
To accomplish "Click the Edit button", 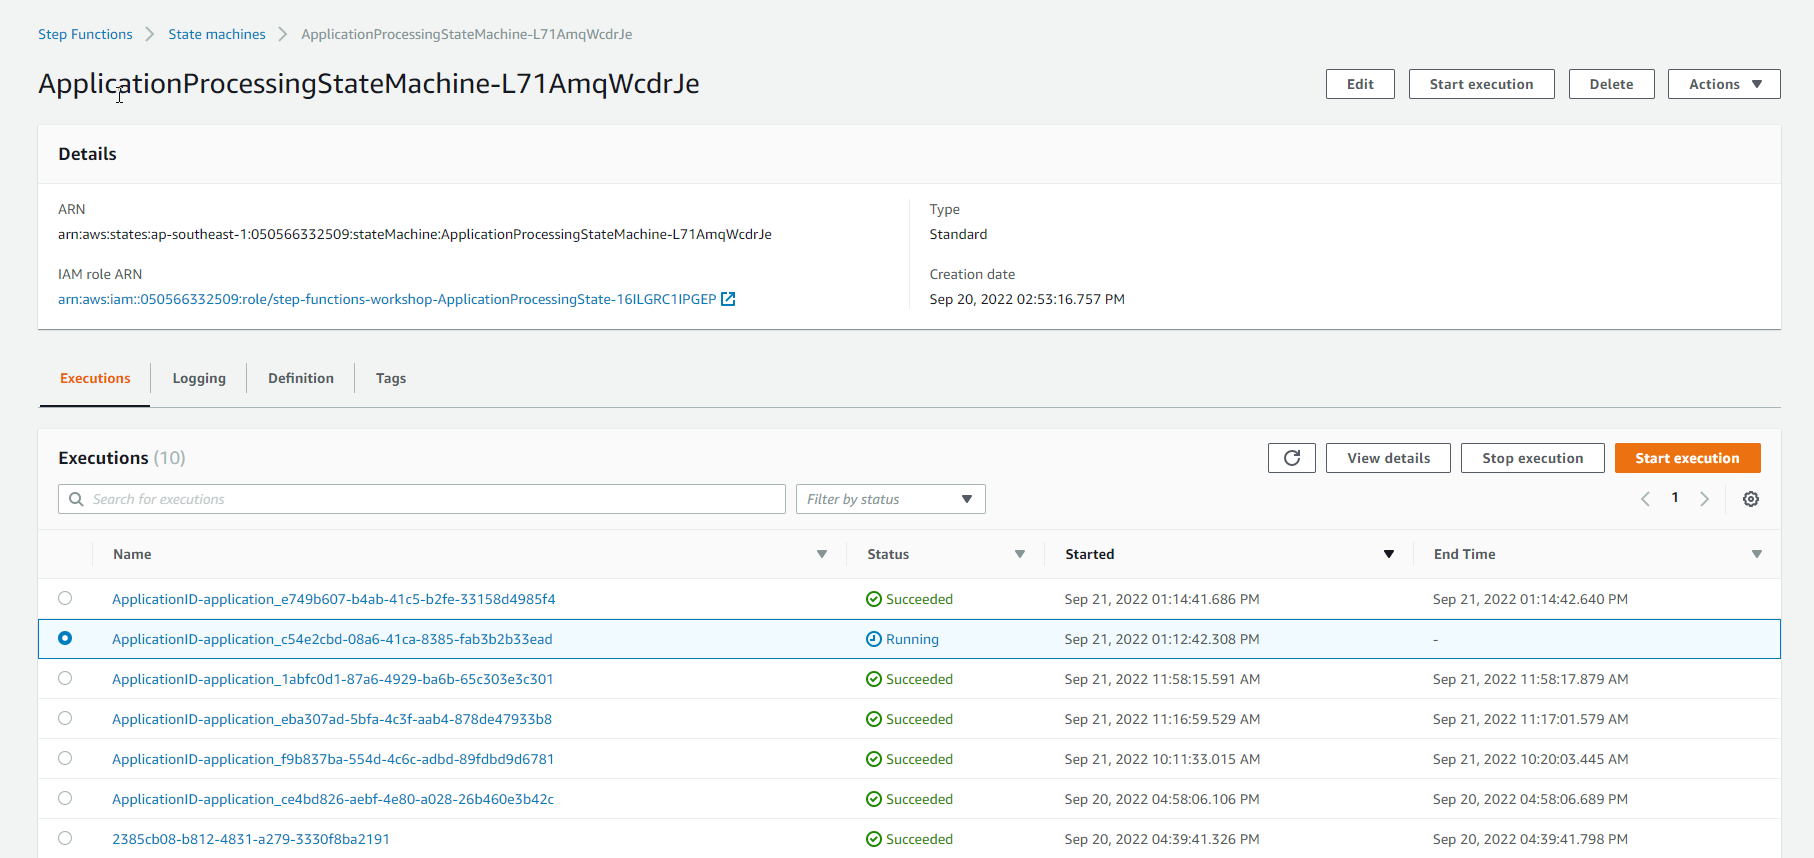I will [1360, 84].
